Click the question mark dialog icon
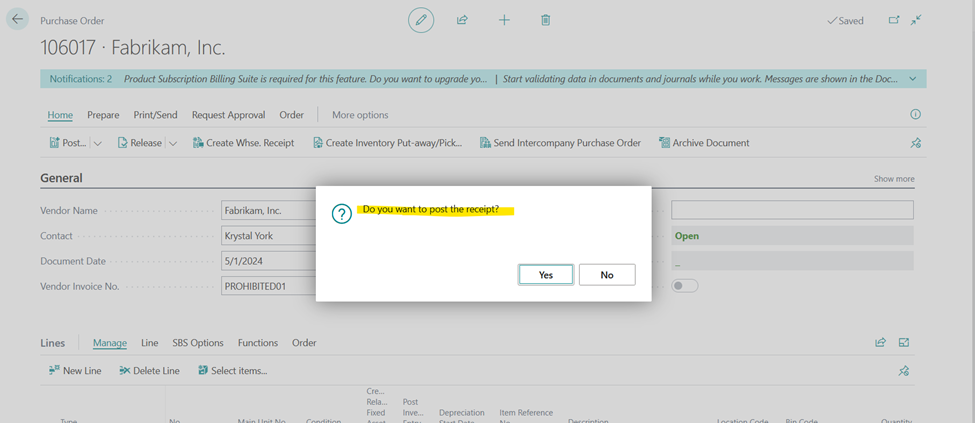The image size is (975, 423). coord(341,213)
